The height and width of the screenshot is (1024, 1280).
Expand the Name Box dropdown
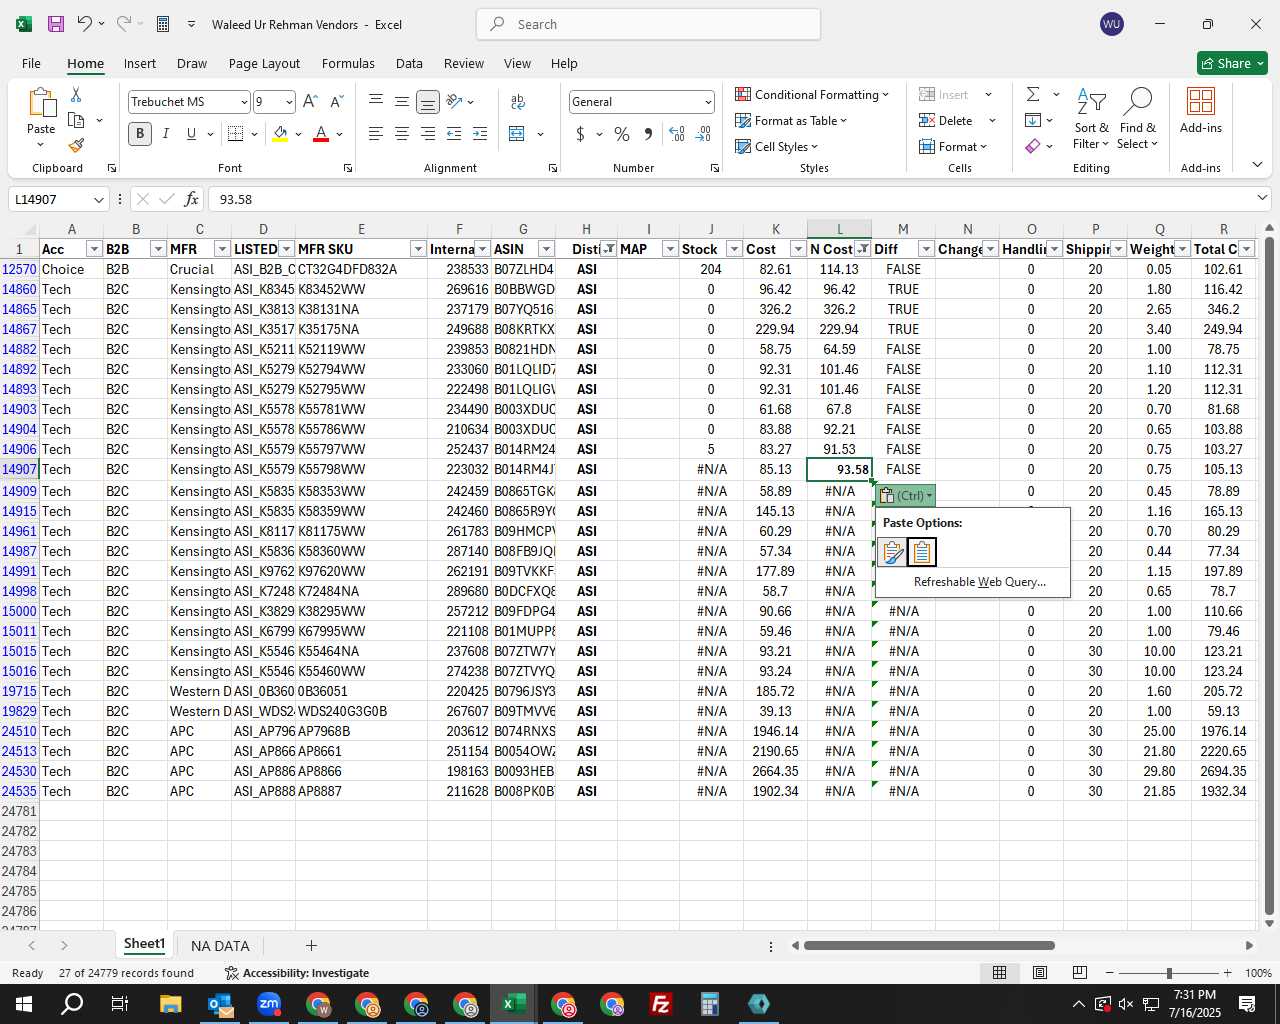97,199
